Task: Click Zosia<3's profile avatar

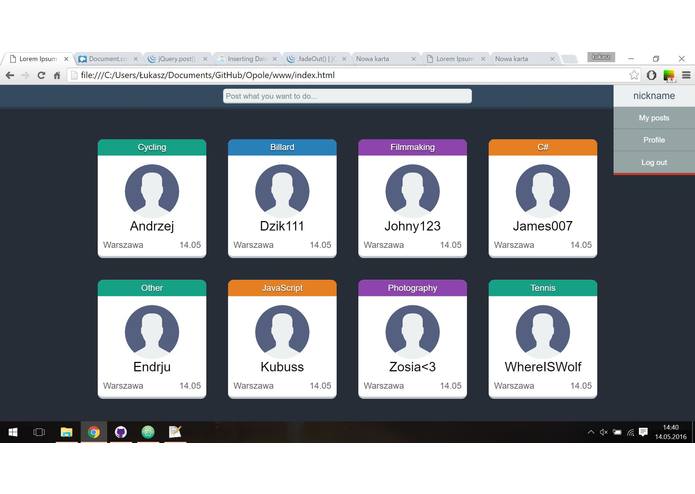Action: click(x=413, y=332)
